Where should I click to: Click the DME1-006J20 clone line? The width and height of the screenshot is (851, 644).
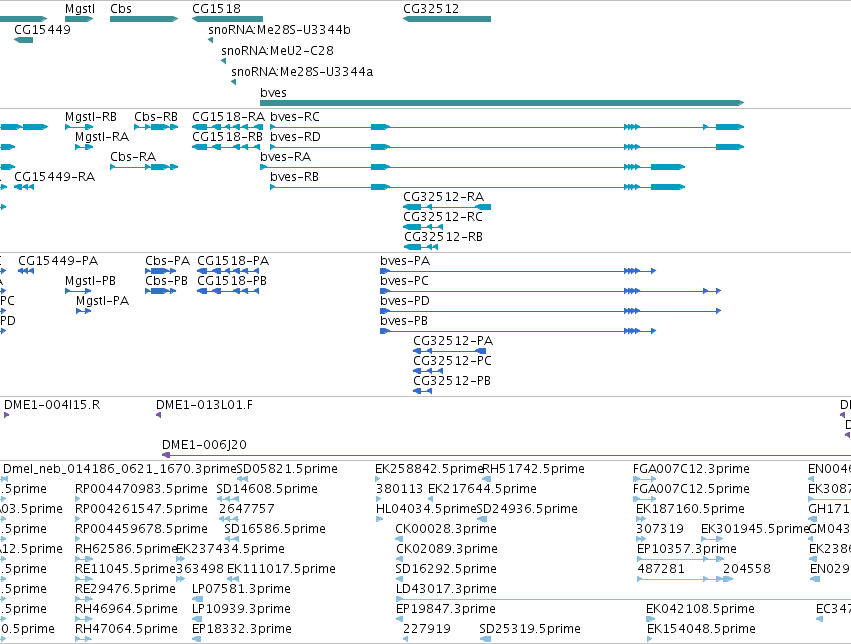pyautogui.click(x=506, y=455)
